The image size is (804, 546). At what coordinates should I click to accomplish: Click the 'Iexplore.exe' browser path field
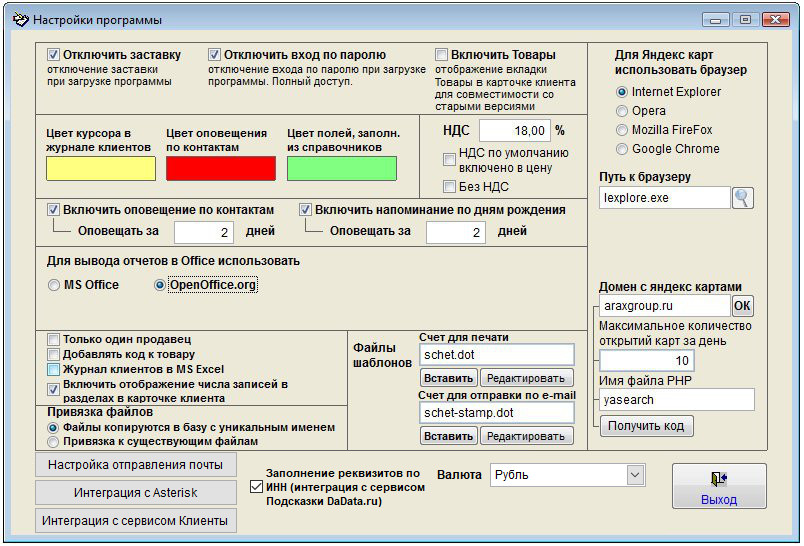(665, 198)
